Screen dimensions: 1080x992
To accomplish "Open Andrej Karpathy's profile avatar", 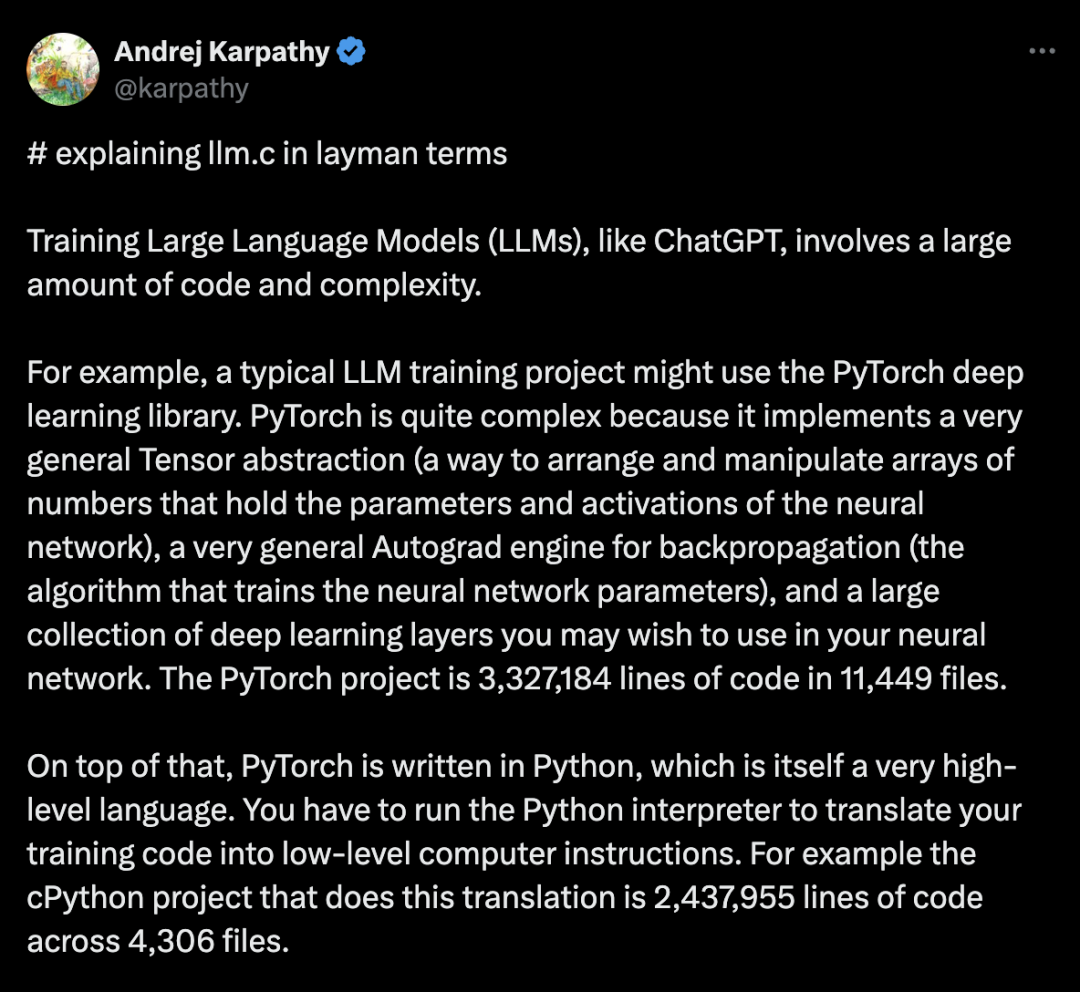I will pos(63,69).
